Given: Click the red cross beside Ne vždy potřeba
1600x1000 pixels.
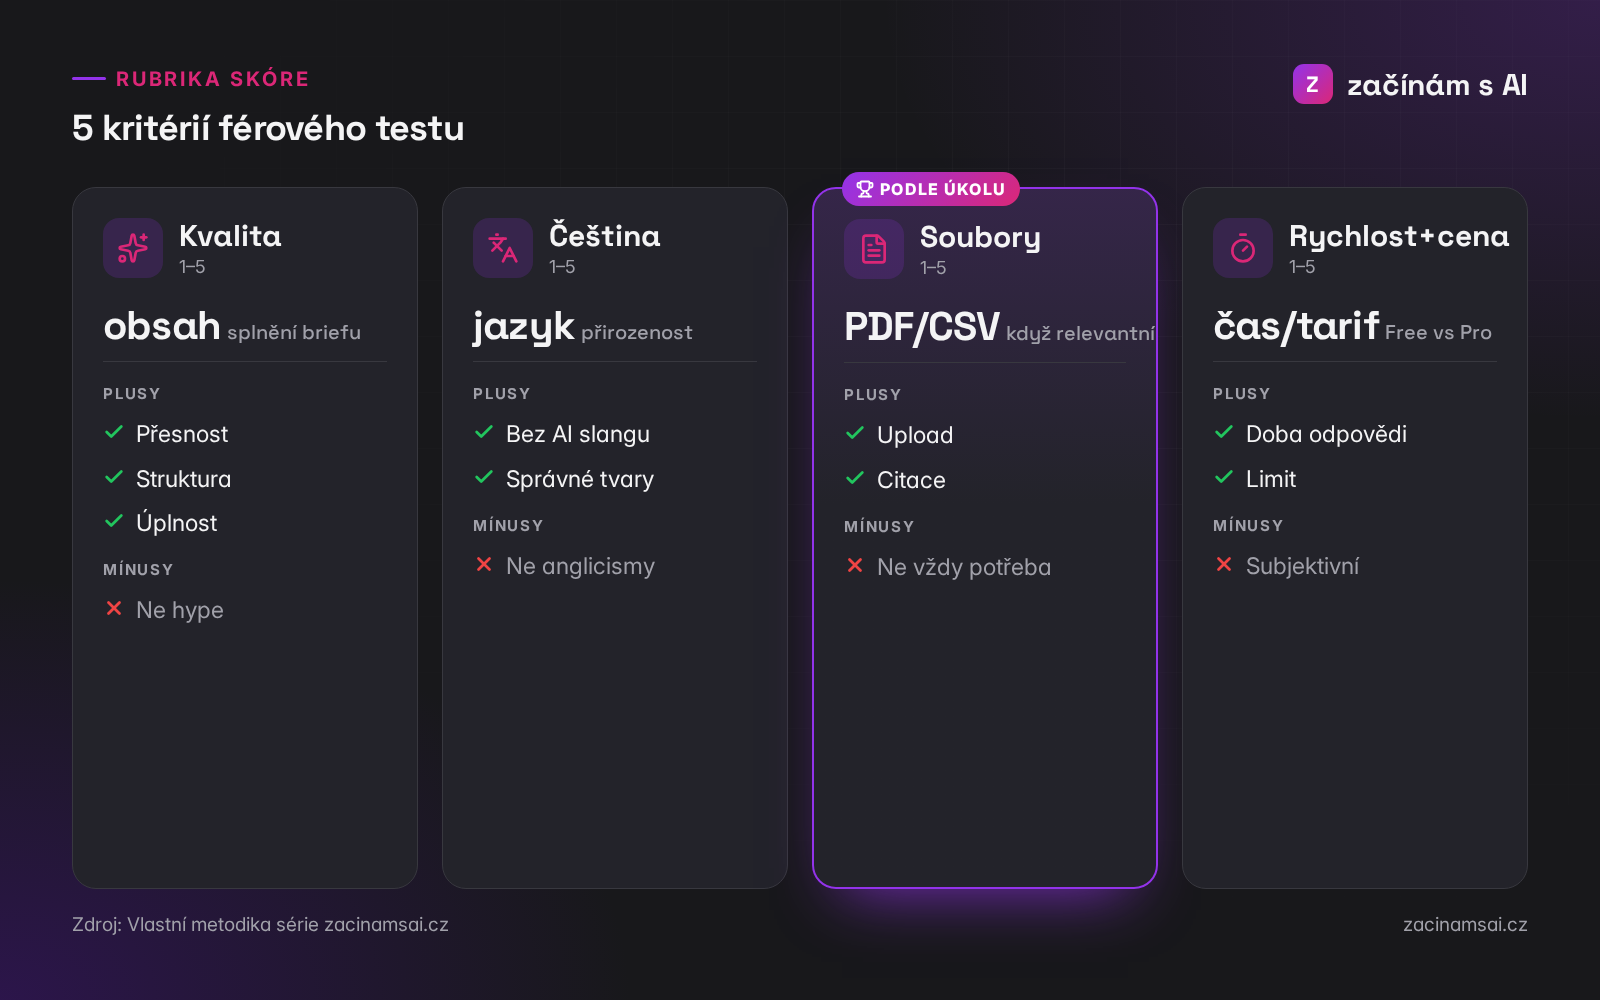Looking at the screenshot, I should click(855, 565).
